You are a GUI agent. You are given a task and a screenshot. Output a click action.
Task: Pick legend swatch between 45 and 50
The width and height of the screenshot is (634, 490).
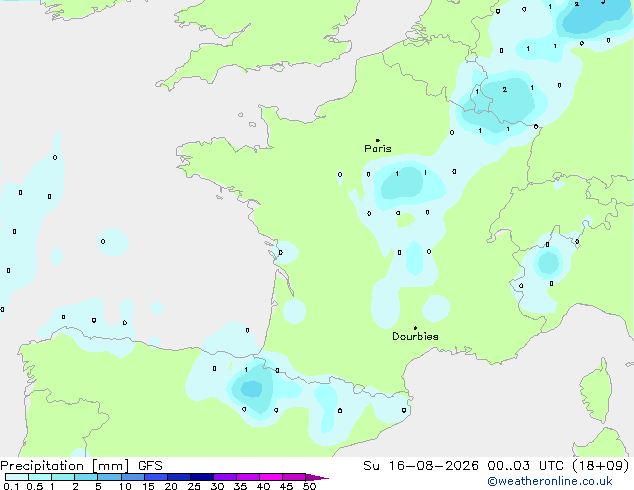coord(294,477)
